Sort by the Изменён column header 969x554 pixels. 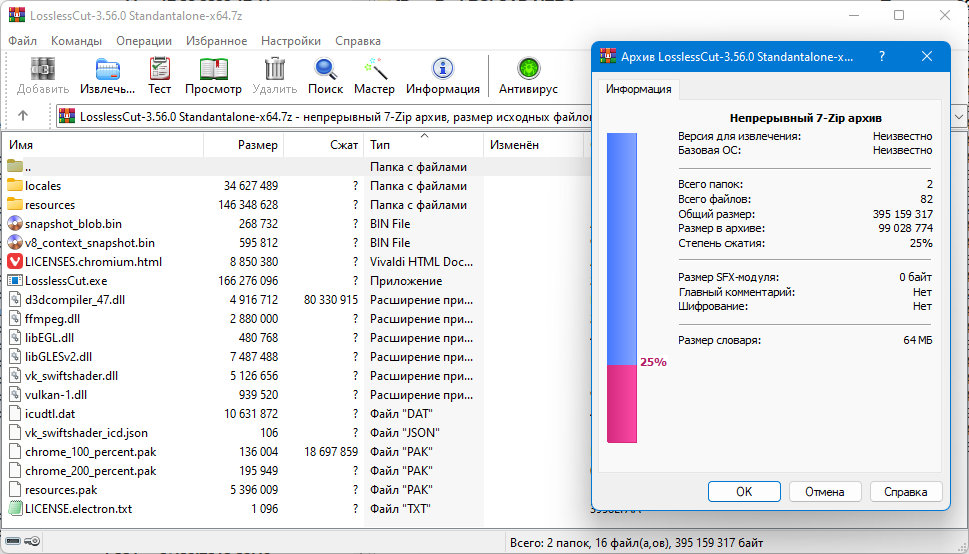click(x=533, y=145)
